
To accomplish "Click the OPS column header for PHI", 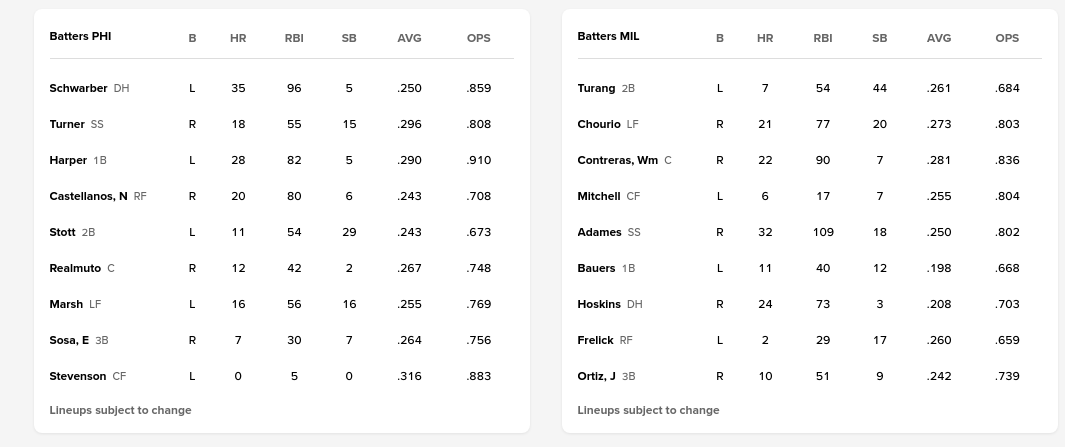I will coord(478,38).
